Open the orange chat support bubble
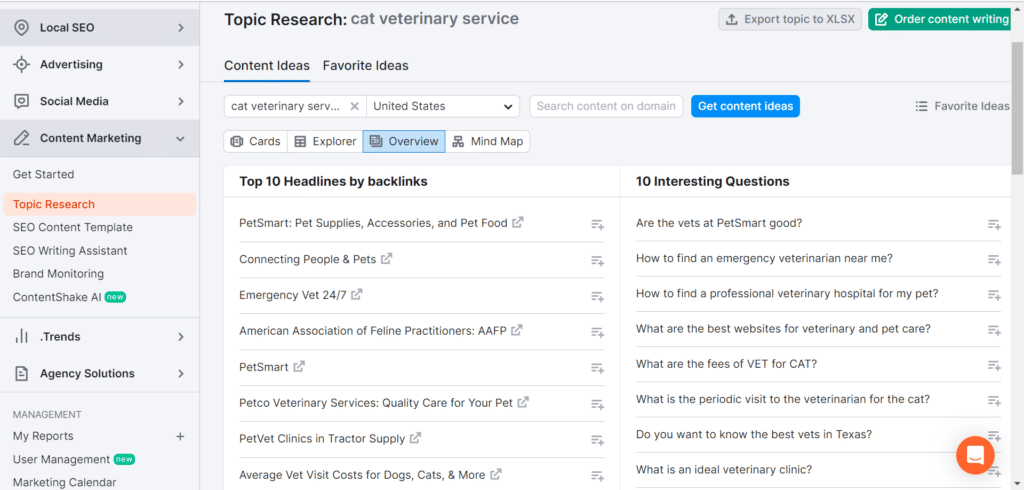Screen dimensions: 1024x490 point(975,455)
